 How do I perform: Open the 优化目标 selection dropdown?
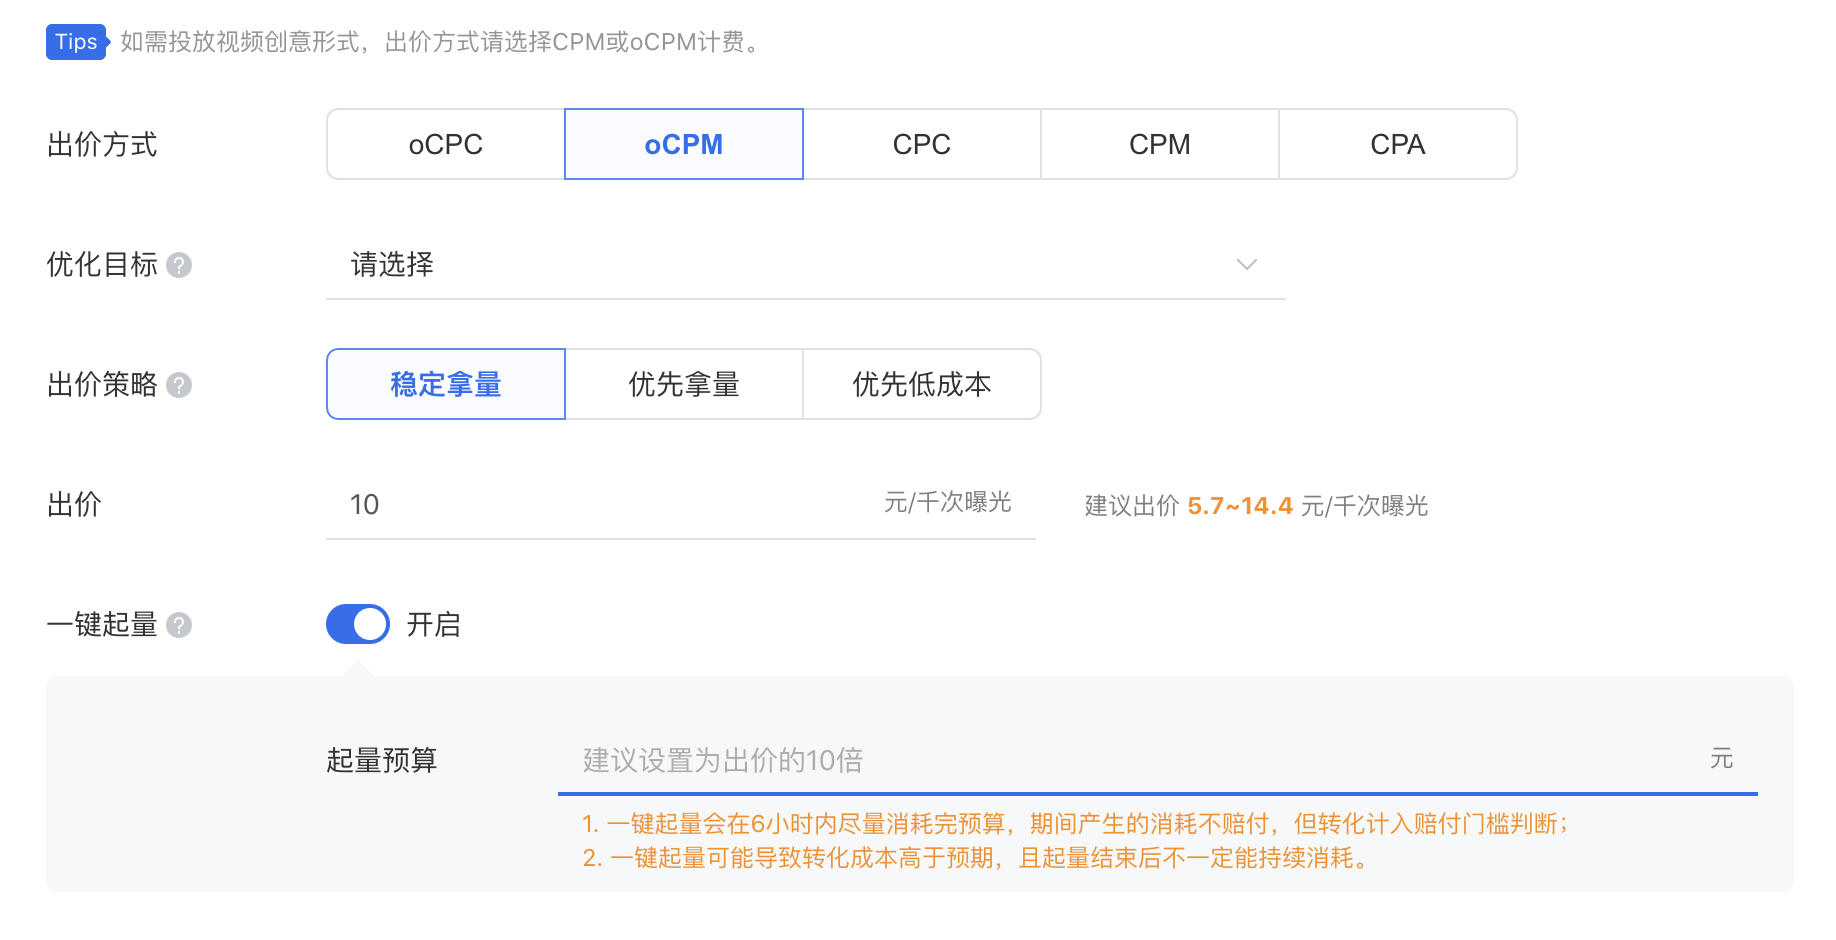pos(700,265)
